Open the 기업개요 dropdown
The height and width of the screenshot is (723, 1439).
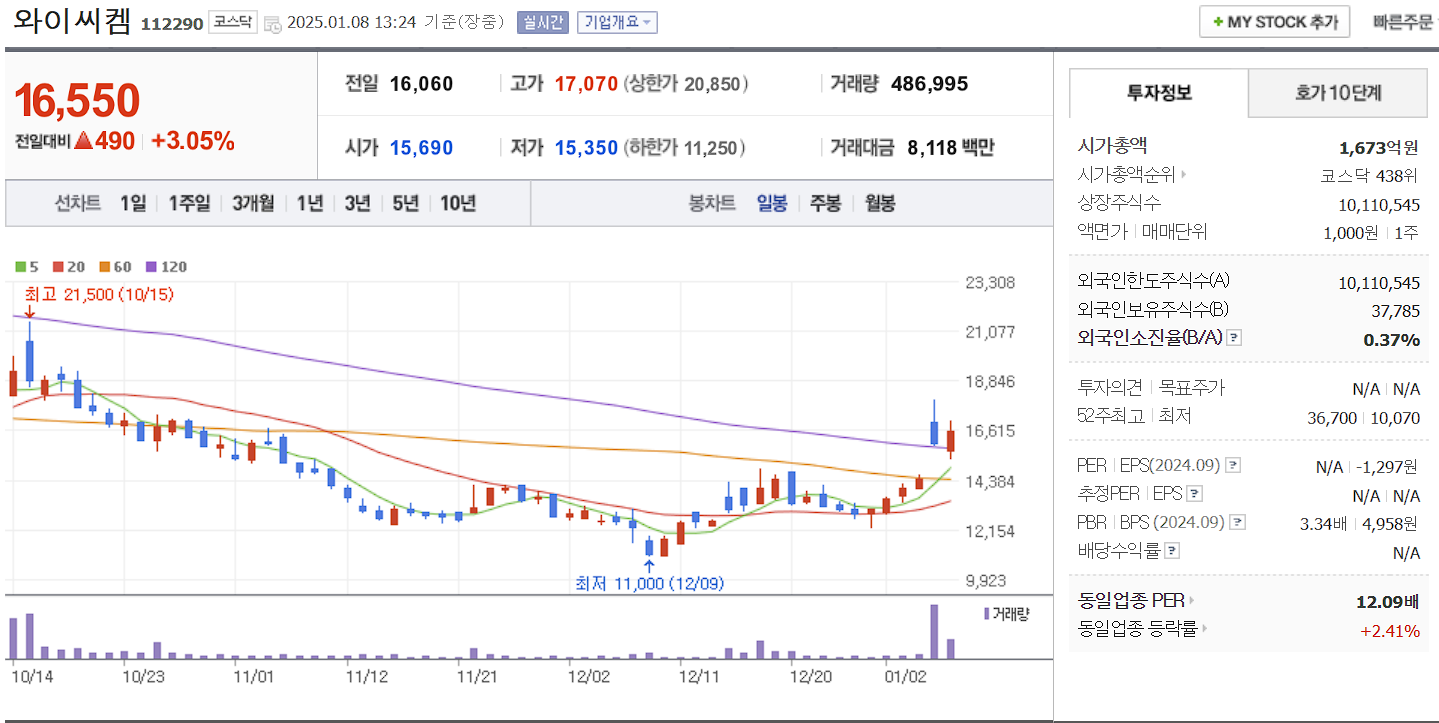[618, 22]
